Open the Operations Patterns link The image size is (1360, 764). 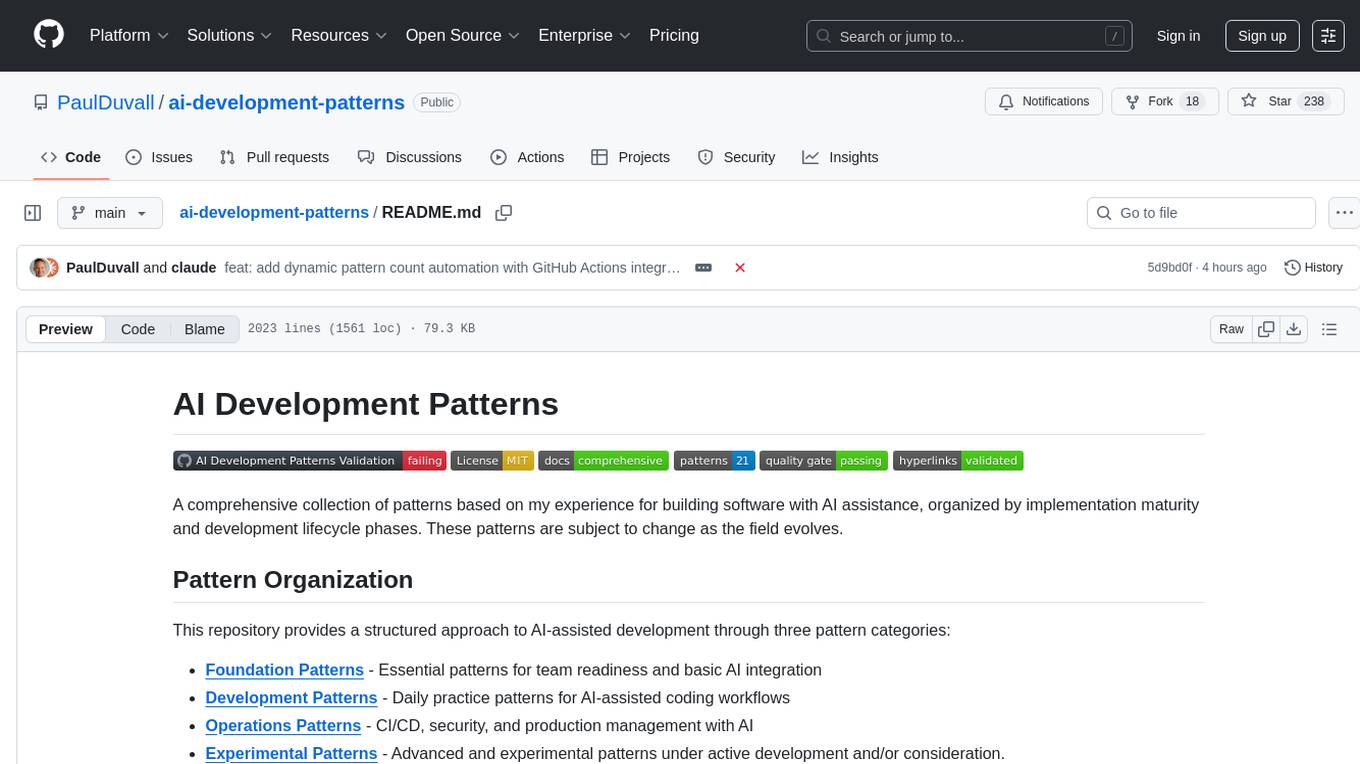pyautogui.click(x=283, y=726)
